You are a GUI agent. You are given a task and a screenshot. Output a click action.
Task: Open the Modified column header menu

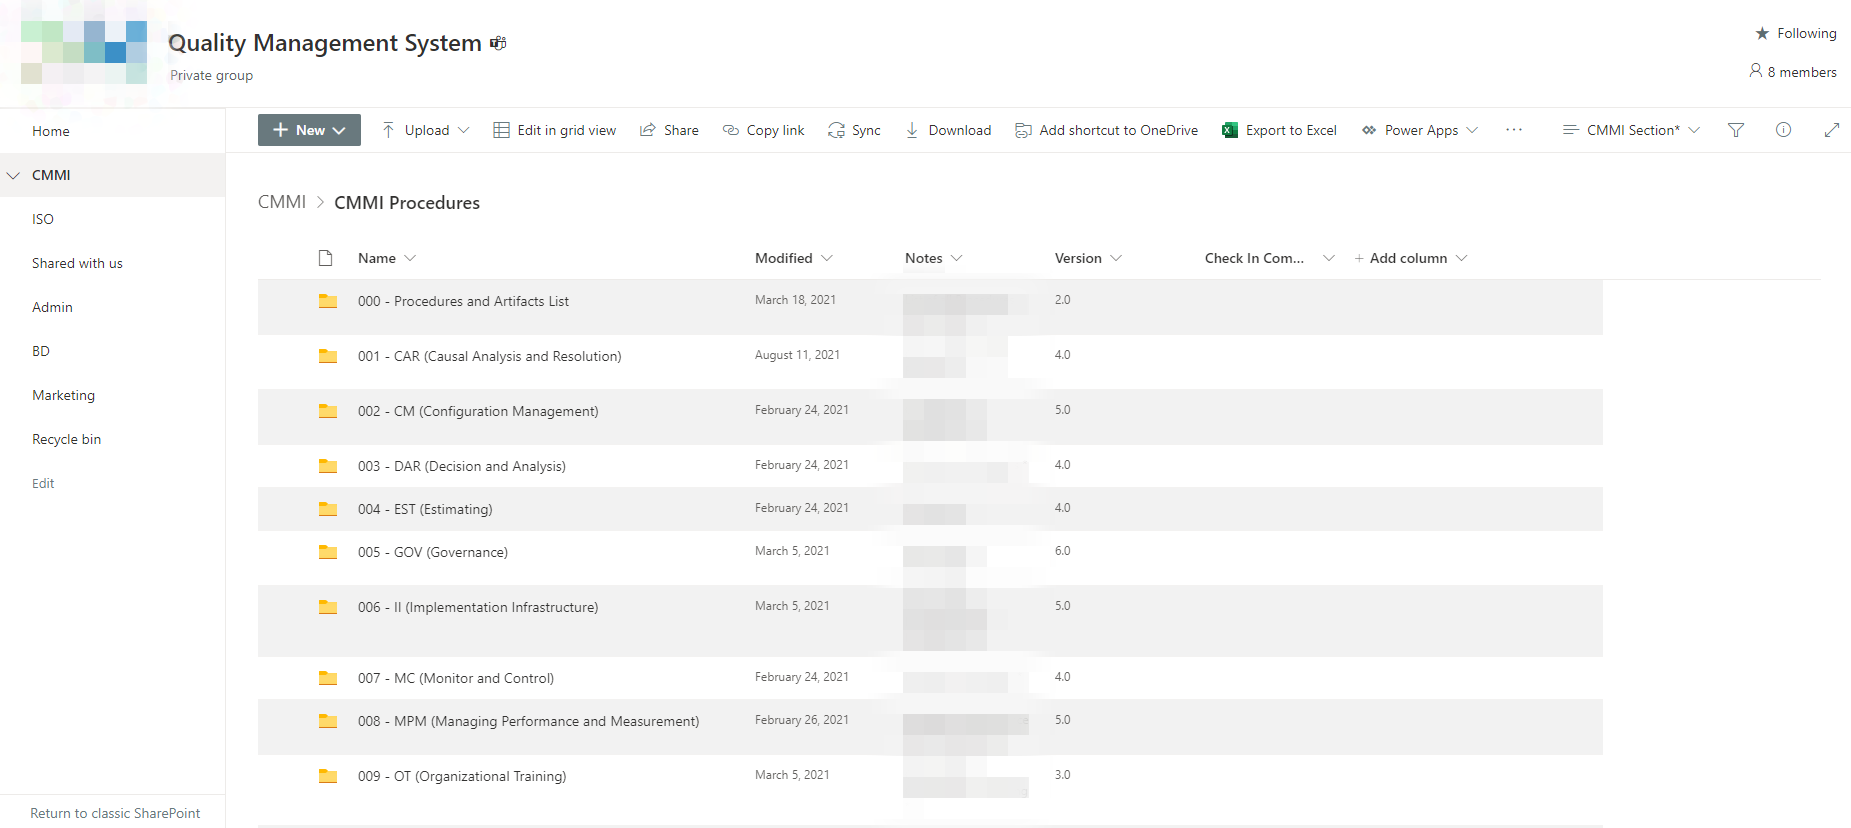pyautogui.click(x=794, y=258)
